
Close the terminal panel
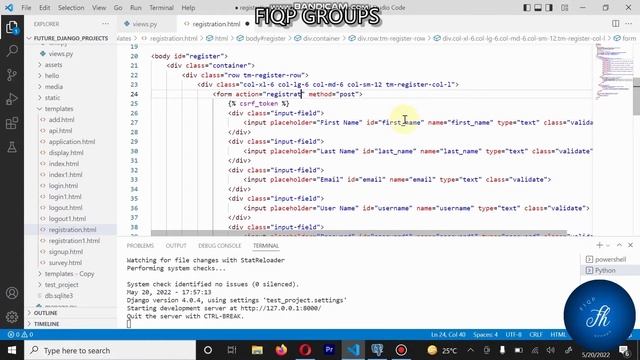coord(630,245)
